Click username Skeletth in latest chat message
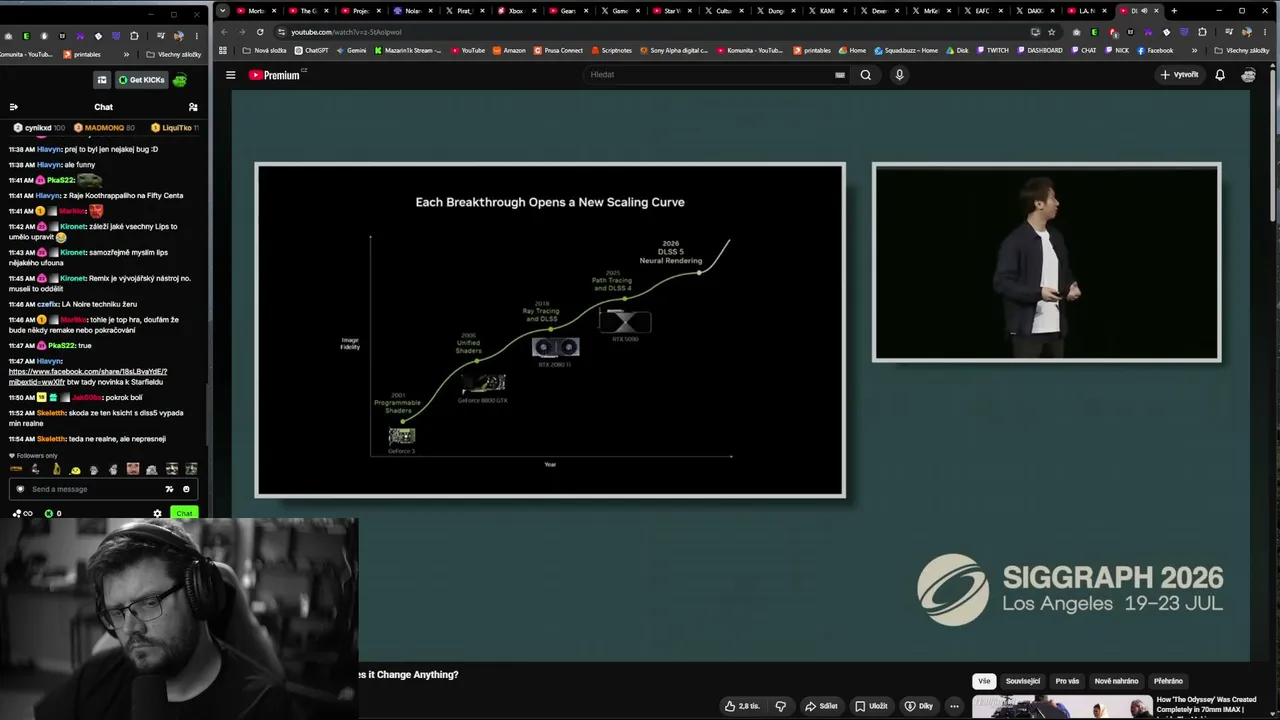The height and width of the screenshot is (720, 1280). click(x=51, y=439)
